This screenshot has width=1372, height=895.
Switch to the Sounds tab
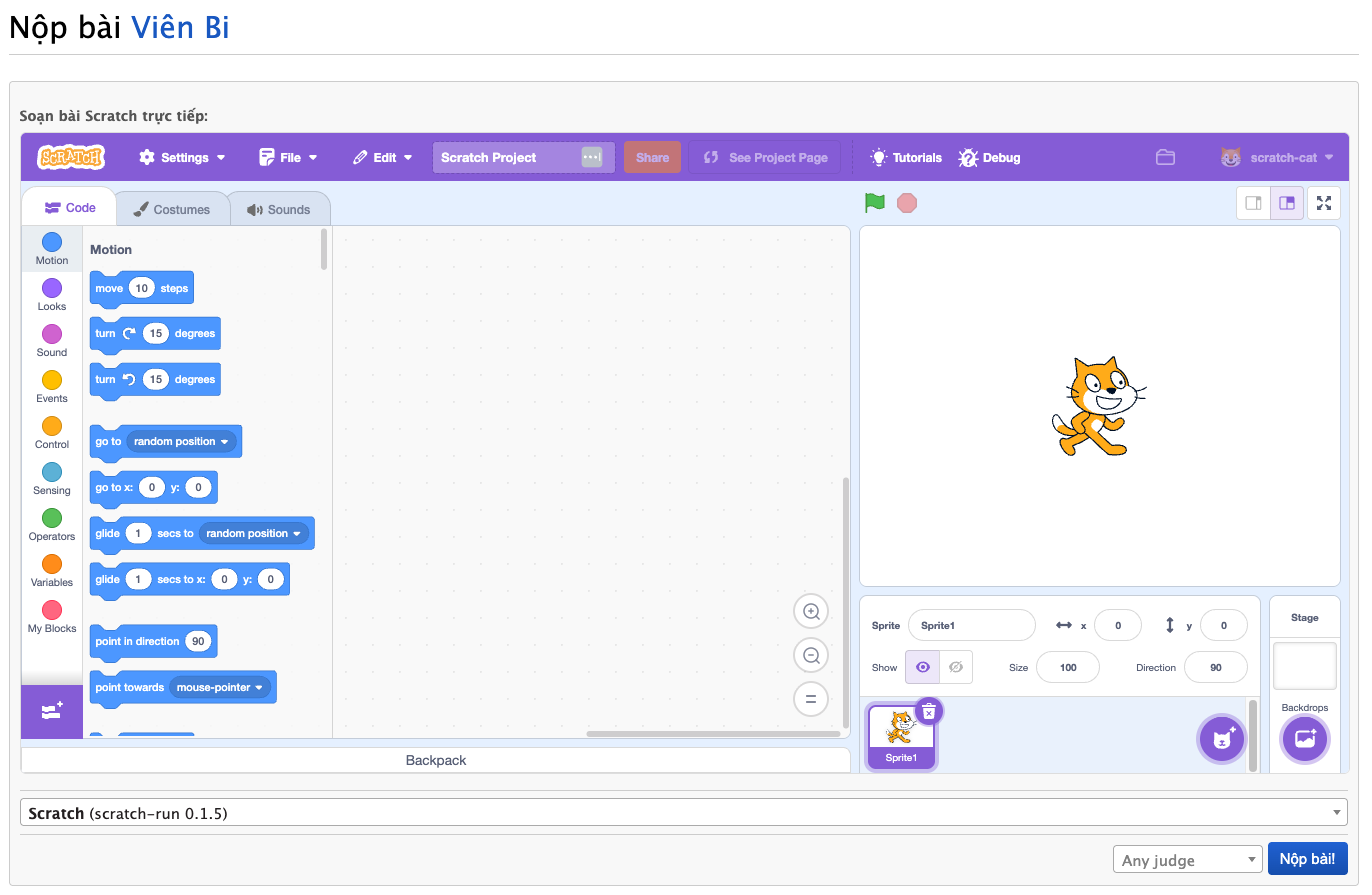click(x=279, y=210)
